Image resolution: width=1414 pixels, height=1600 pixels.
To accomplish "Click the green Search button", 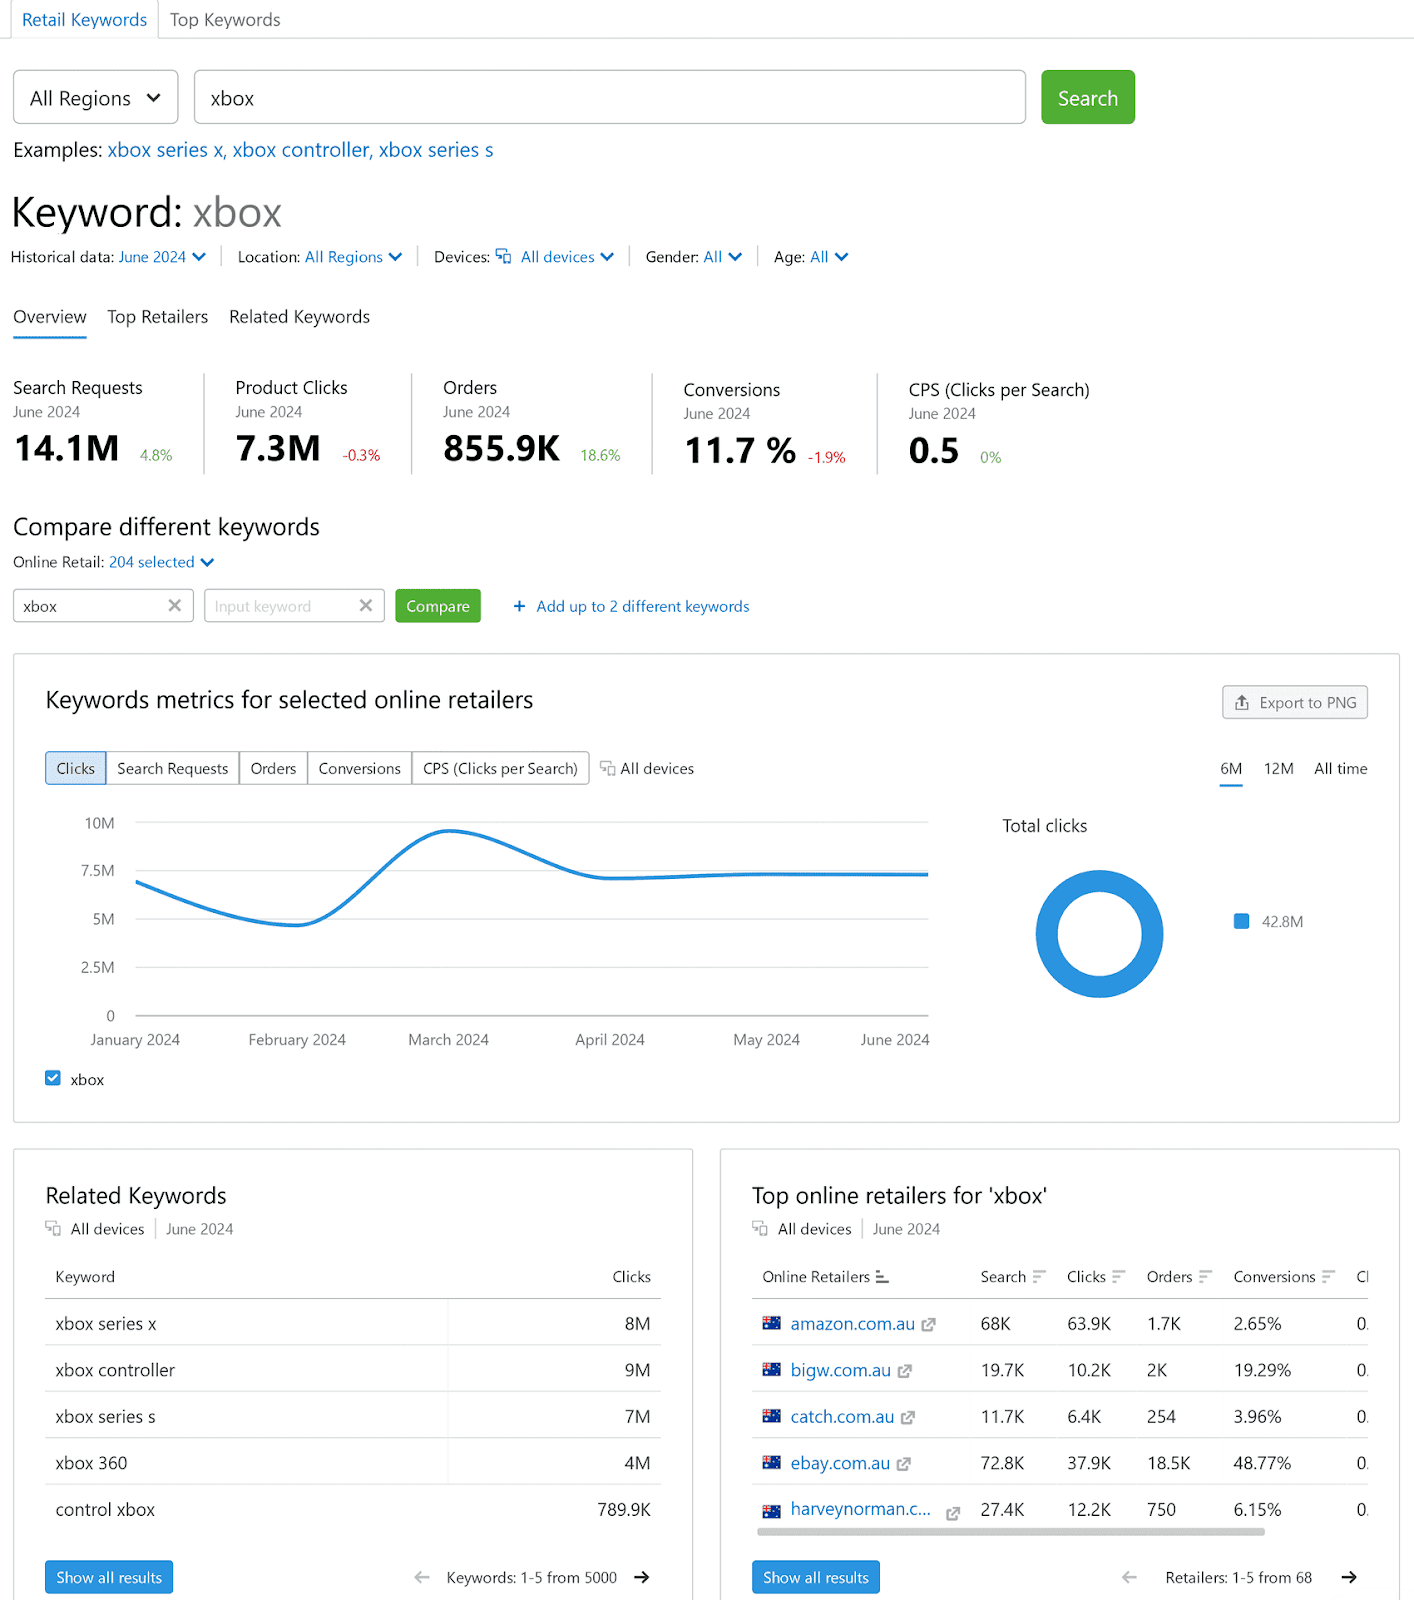I will (x=1087, y=98).
